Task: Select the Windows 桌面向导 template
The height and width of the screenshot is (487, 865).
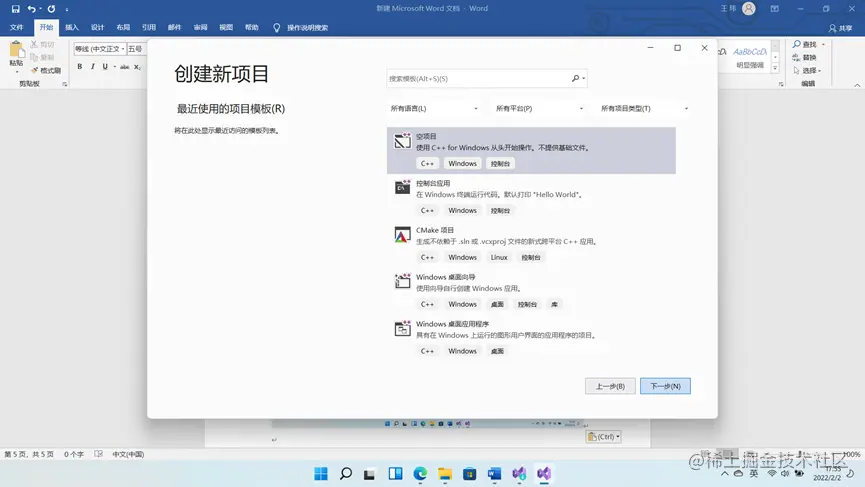Action: pos(531,291)
